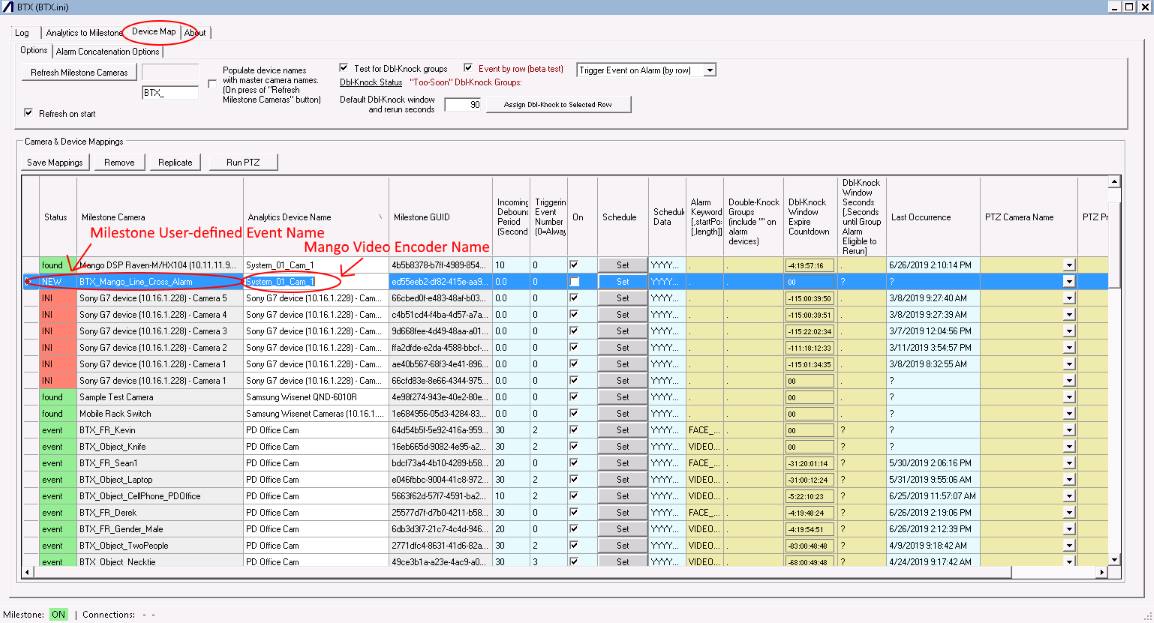
Task: Open PTZ Camera Name dropdown for Mango DSP Raven row
Action: click(x=1069, y=265)
